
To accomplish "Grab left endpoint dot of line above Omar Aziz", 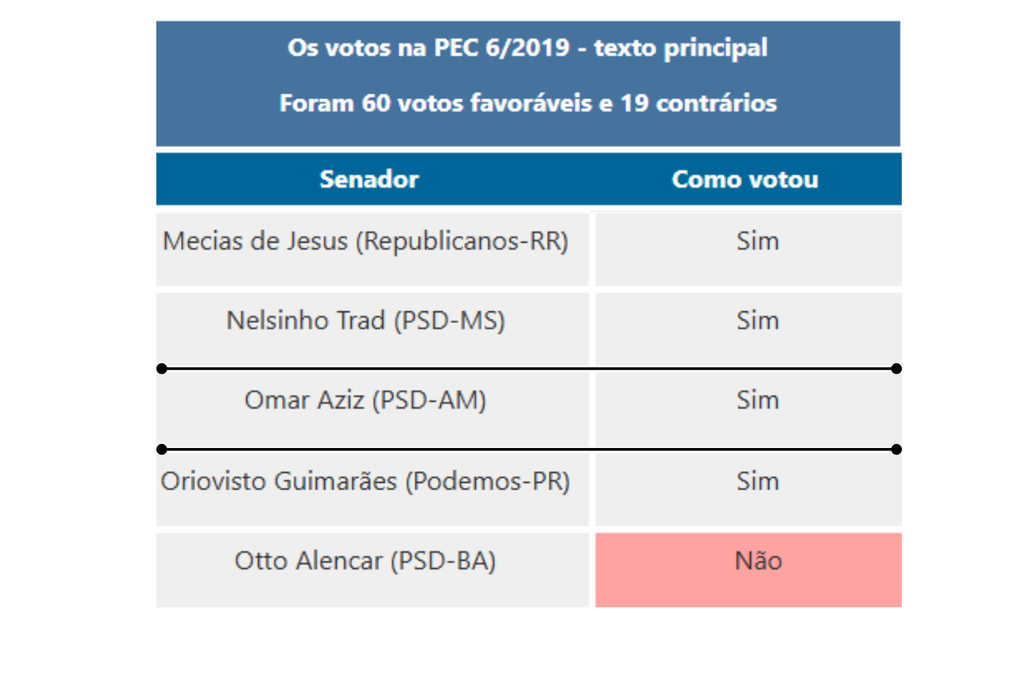I will point(162,369).
